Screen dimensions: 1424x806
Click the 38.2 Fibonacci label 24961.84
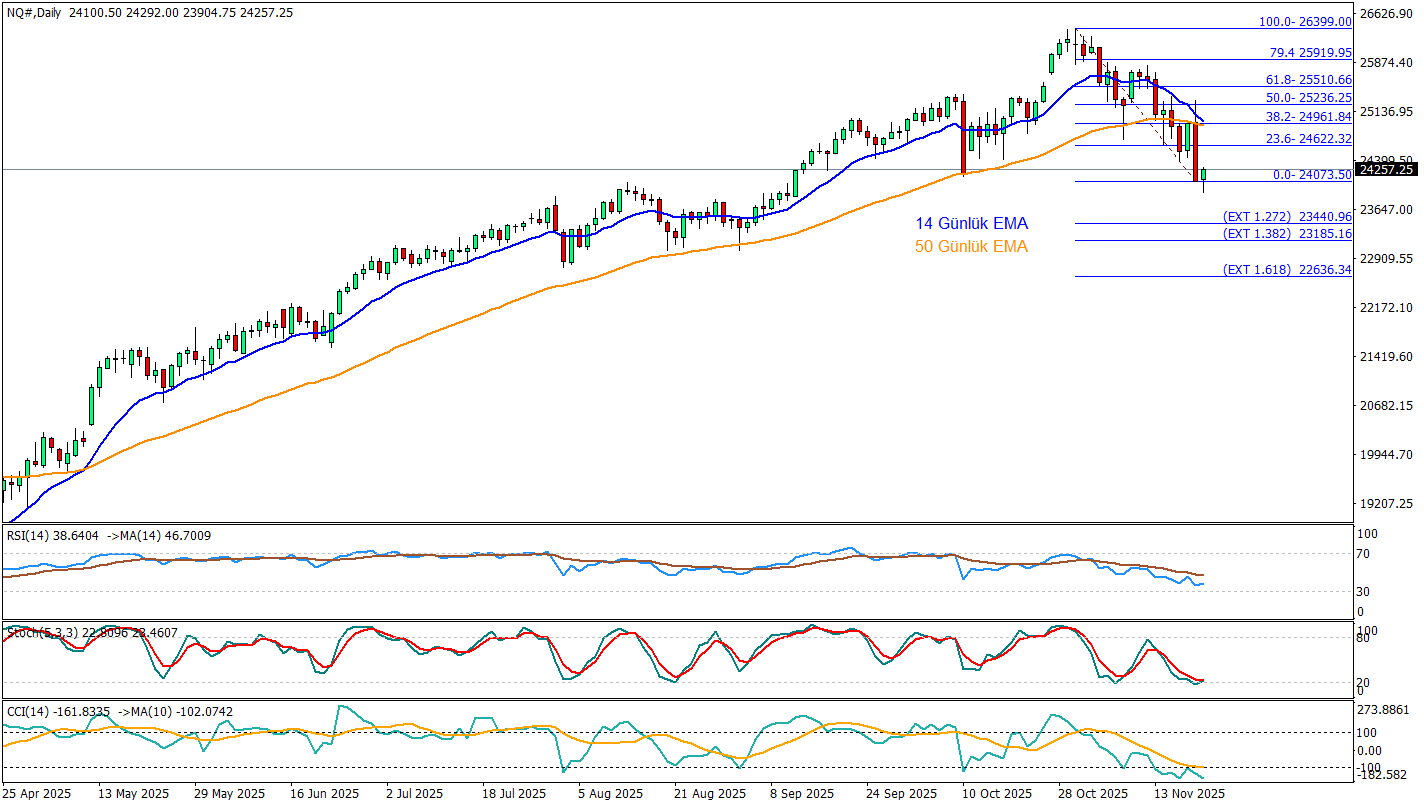(x=1299, y=117)
